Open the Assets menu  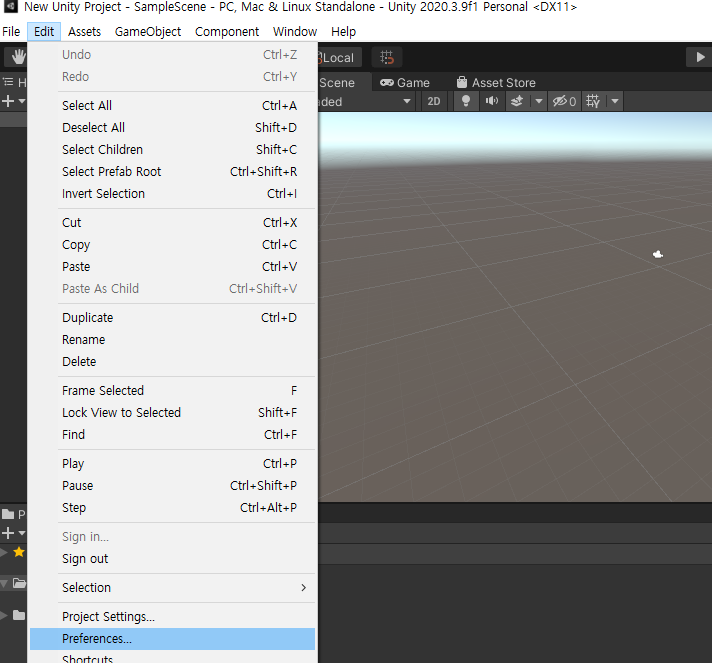[x=84, y=32]
